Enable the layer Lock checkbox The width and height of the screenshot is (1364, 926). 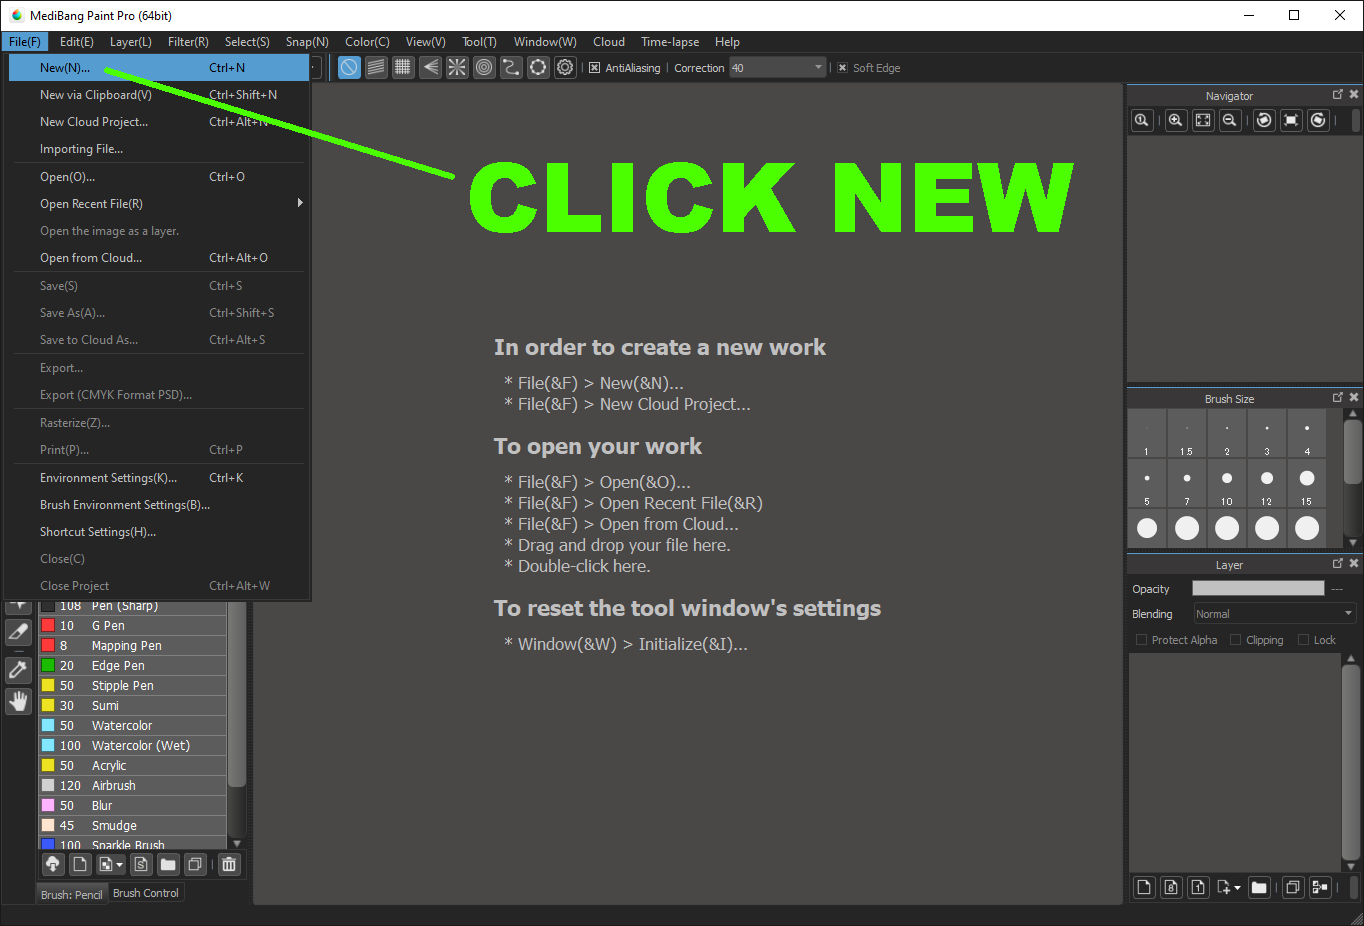point(1303,640)
